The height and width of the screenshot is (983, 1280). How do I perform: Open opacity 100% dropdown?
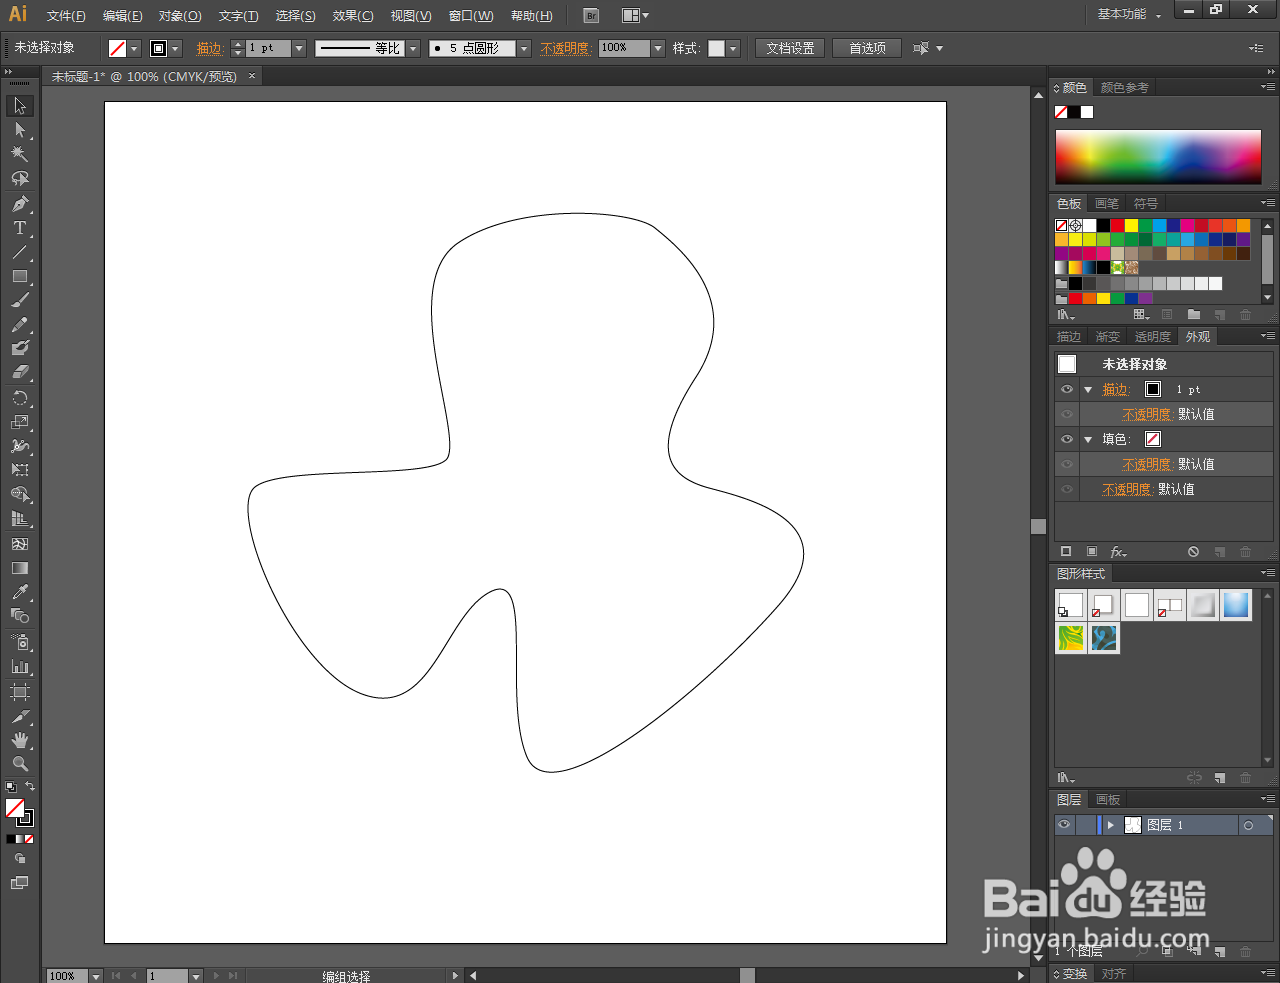[x=658, y=48]
